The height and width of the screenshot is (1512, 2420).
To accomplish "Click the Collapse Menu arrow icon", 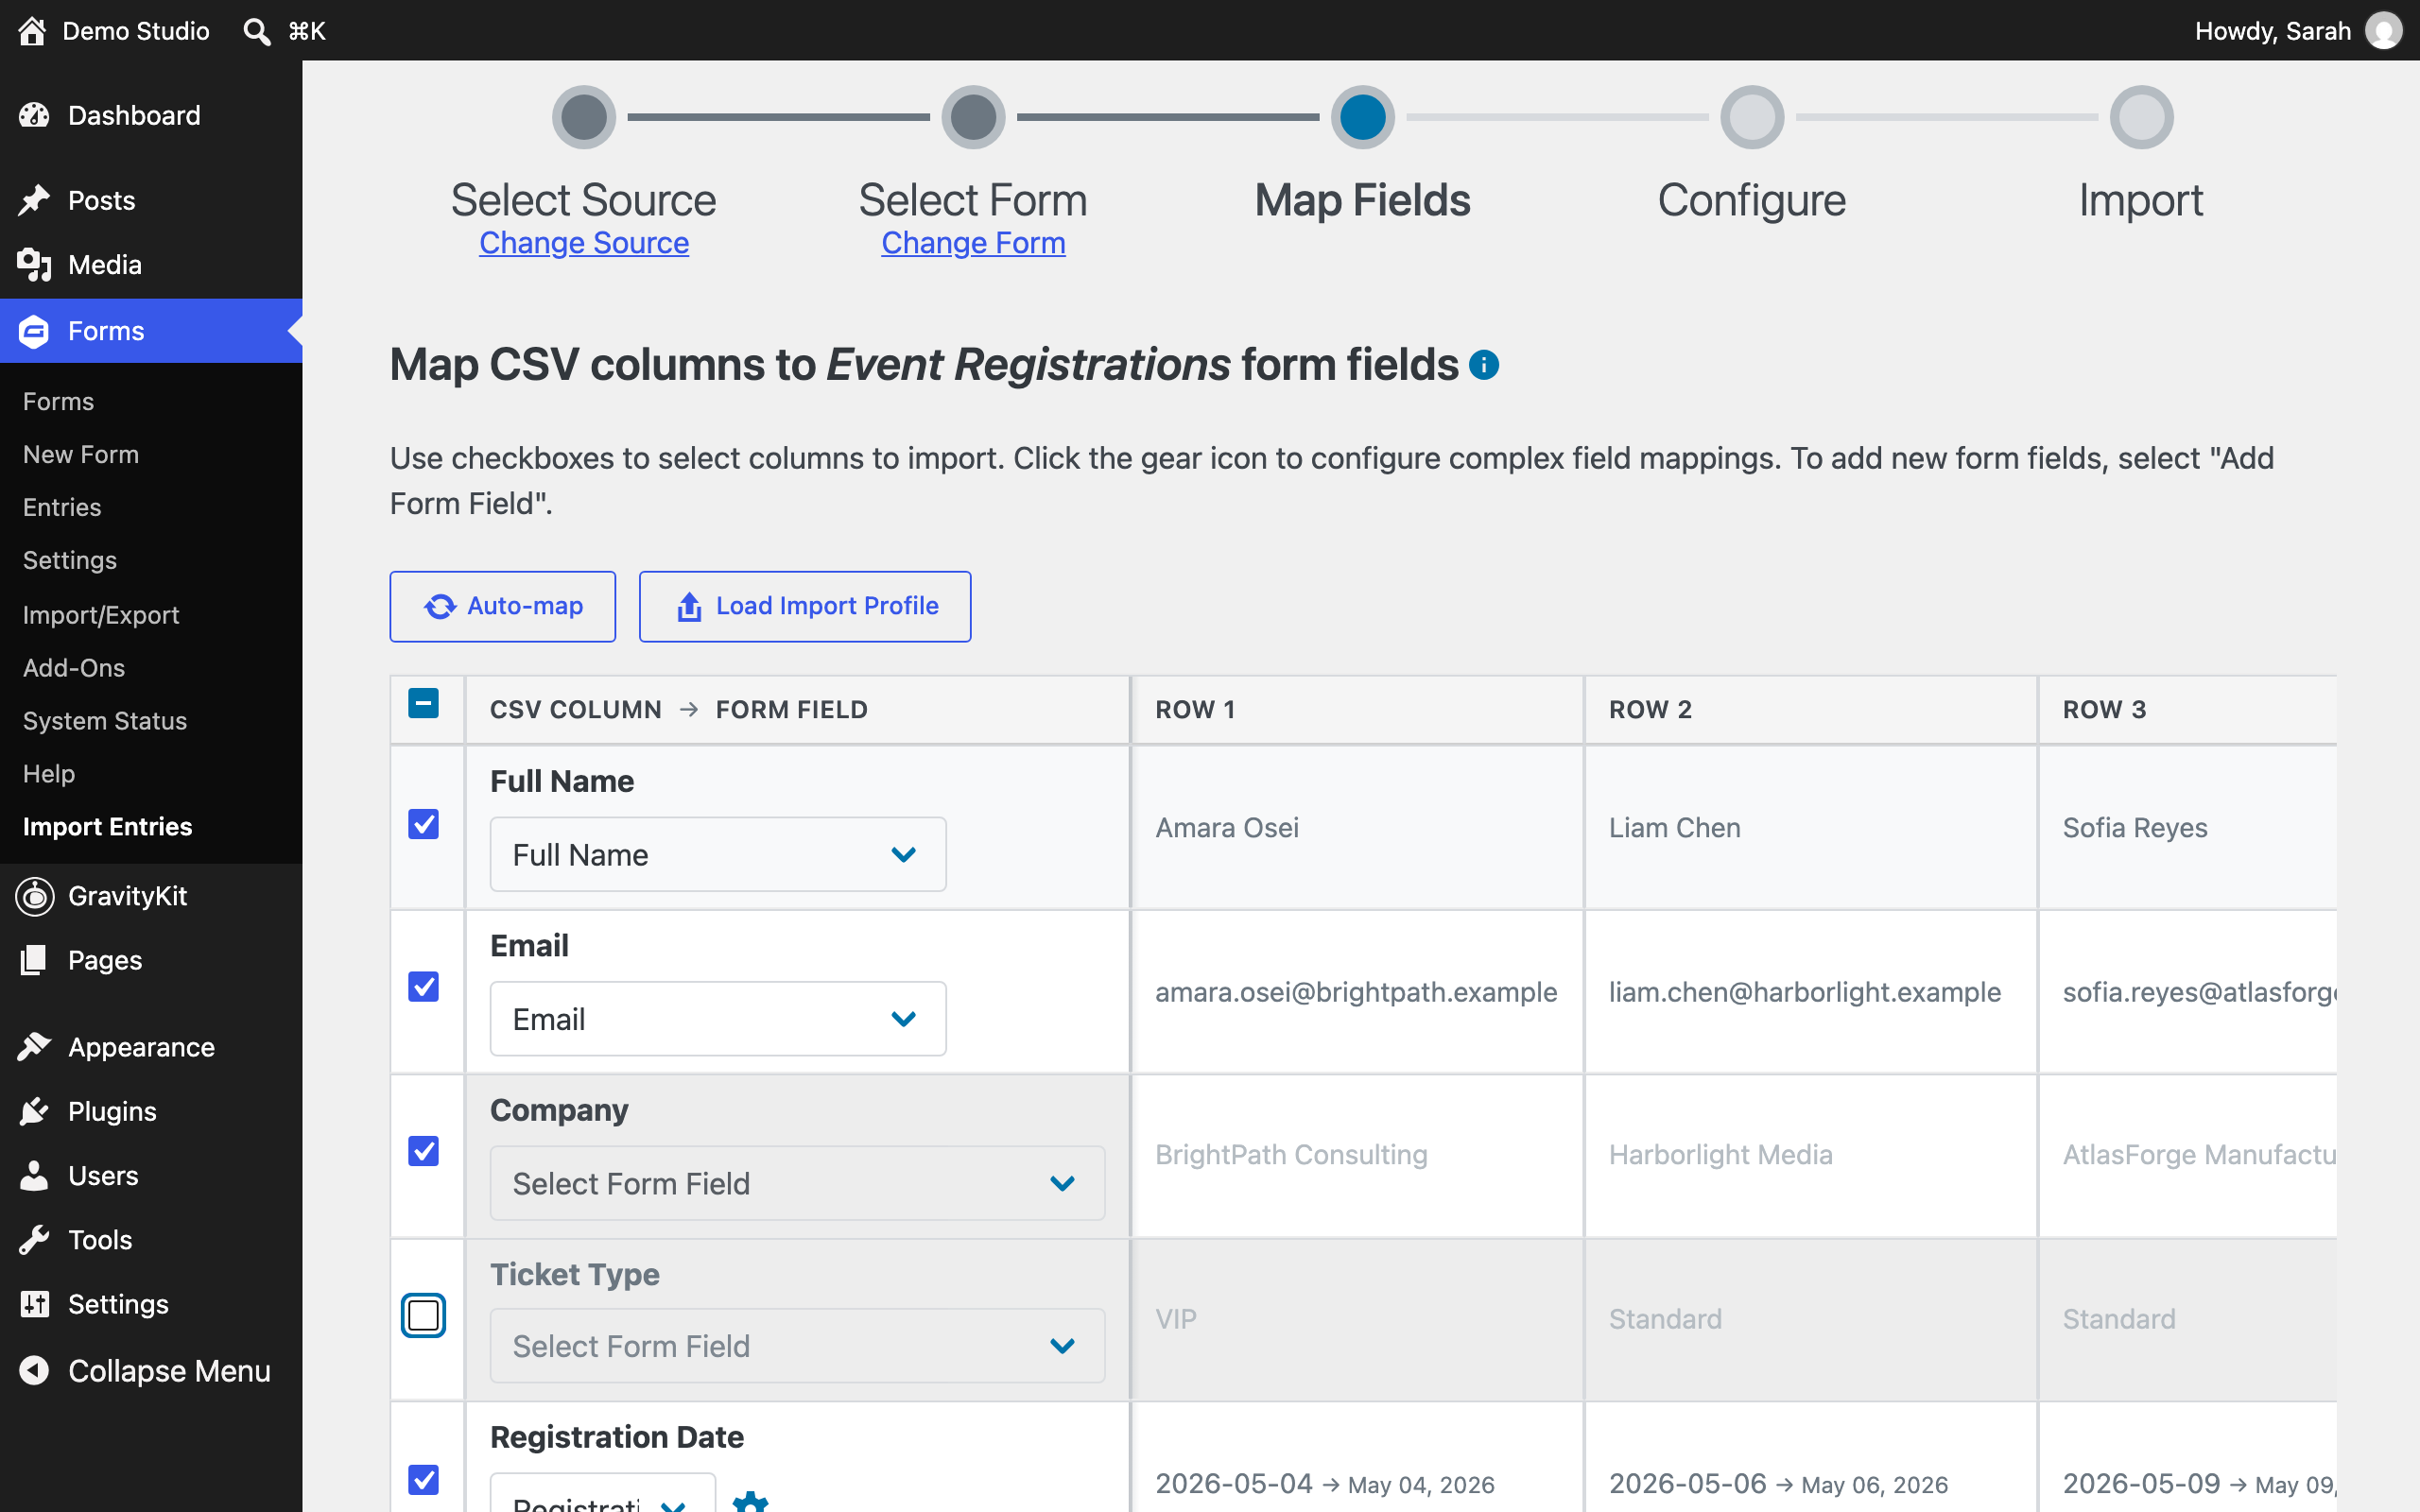I will 34,1370.
